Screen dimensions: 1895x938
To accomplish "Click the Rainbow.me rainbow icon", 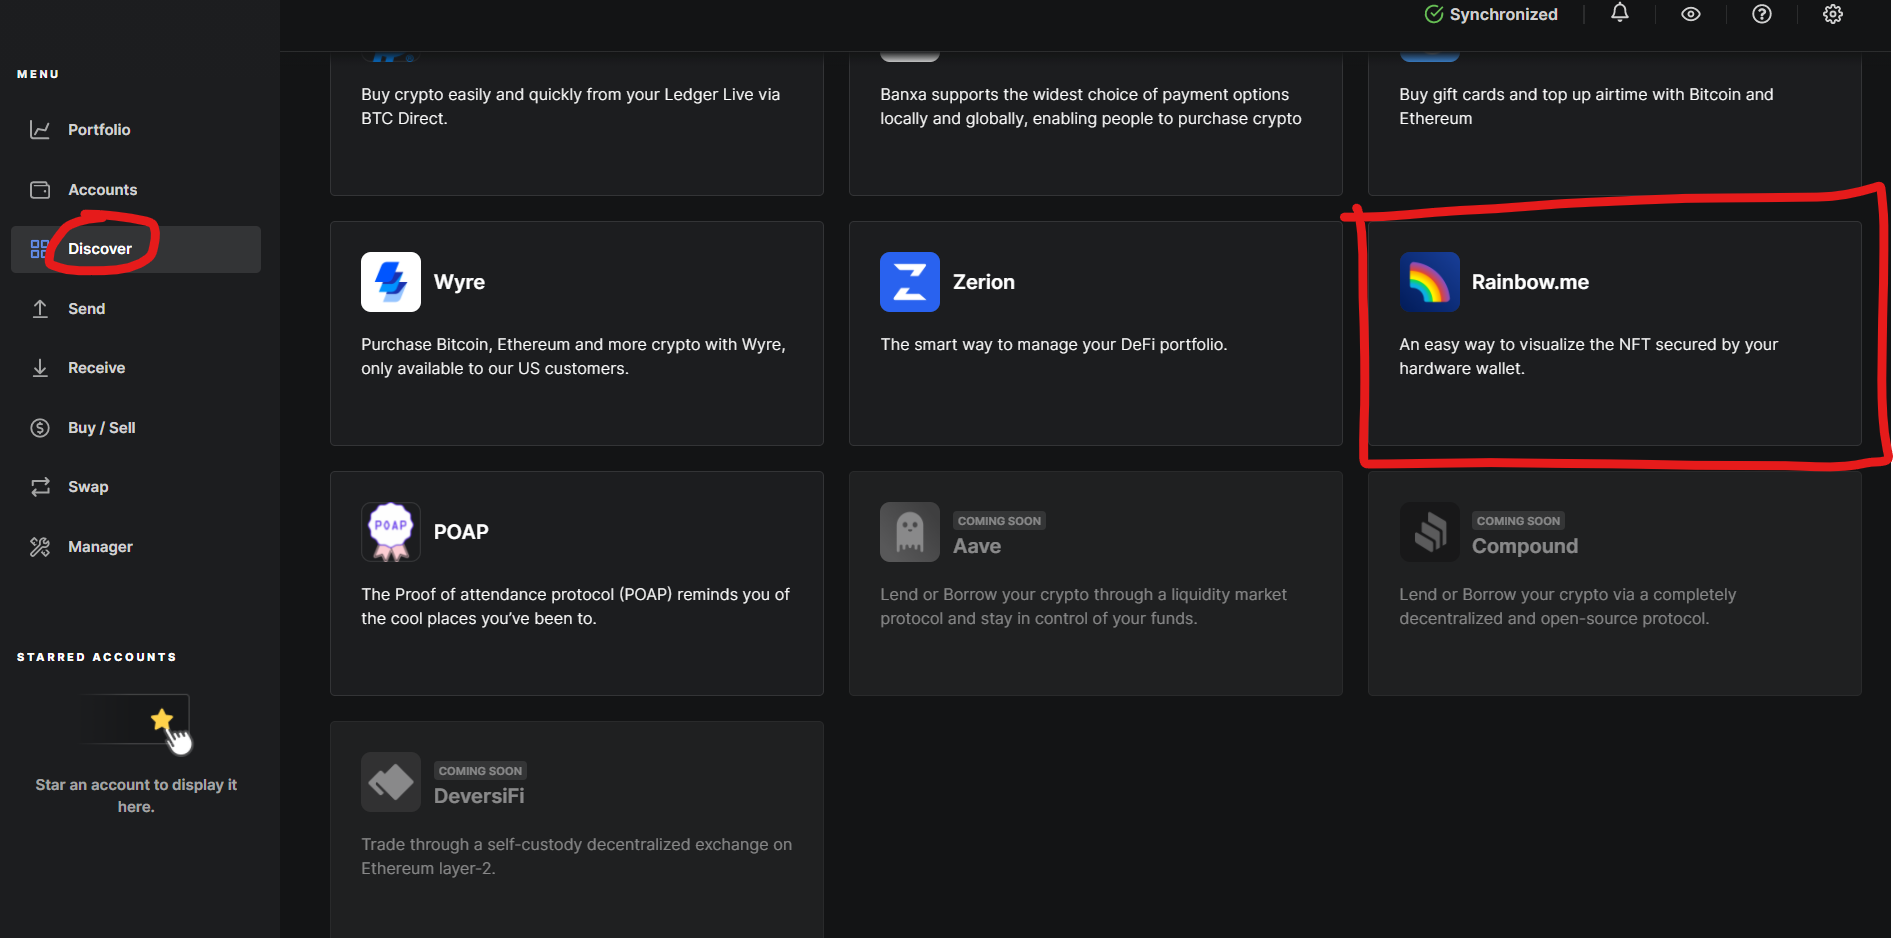I will pos(1429,282).
